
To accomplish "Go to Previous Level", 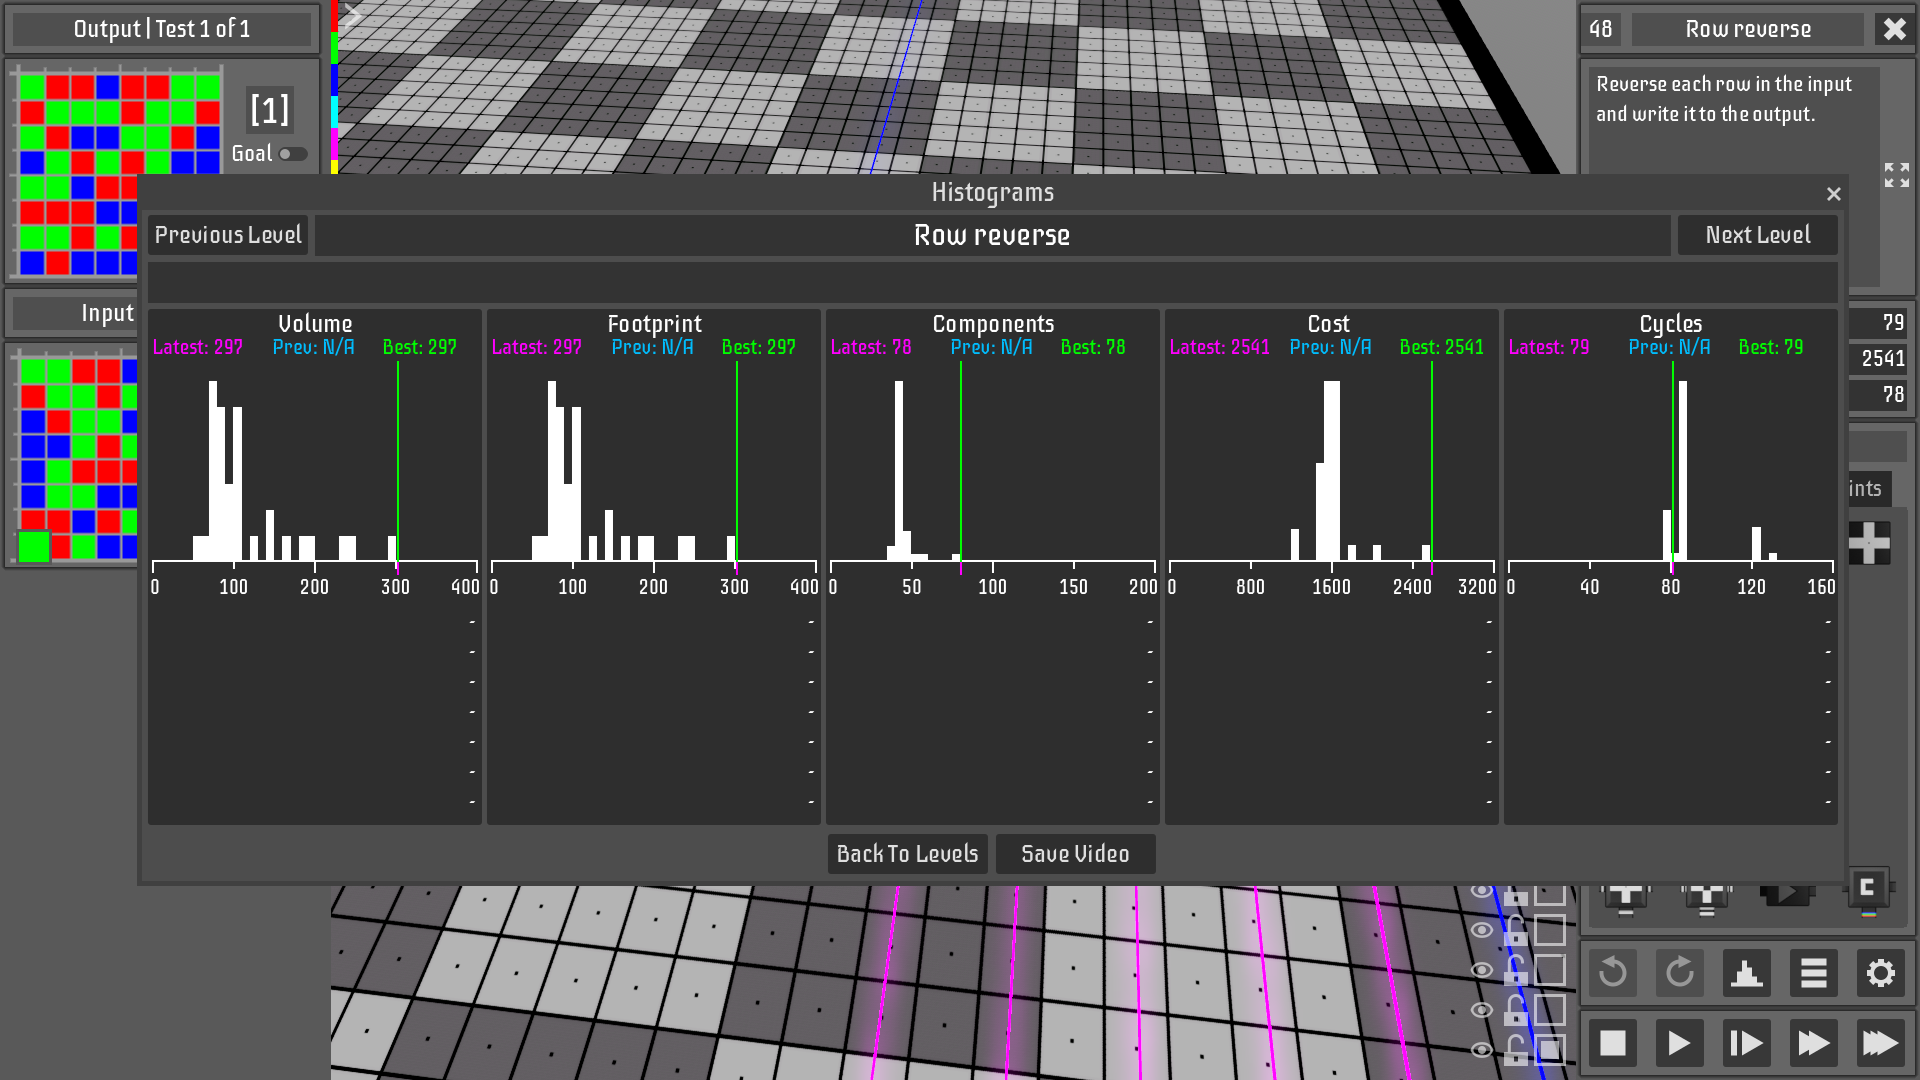I will (x=228, y=235).
